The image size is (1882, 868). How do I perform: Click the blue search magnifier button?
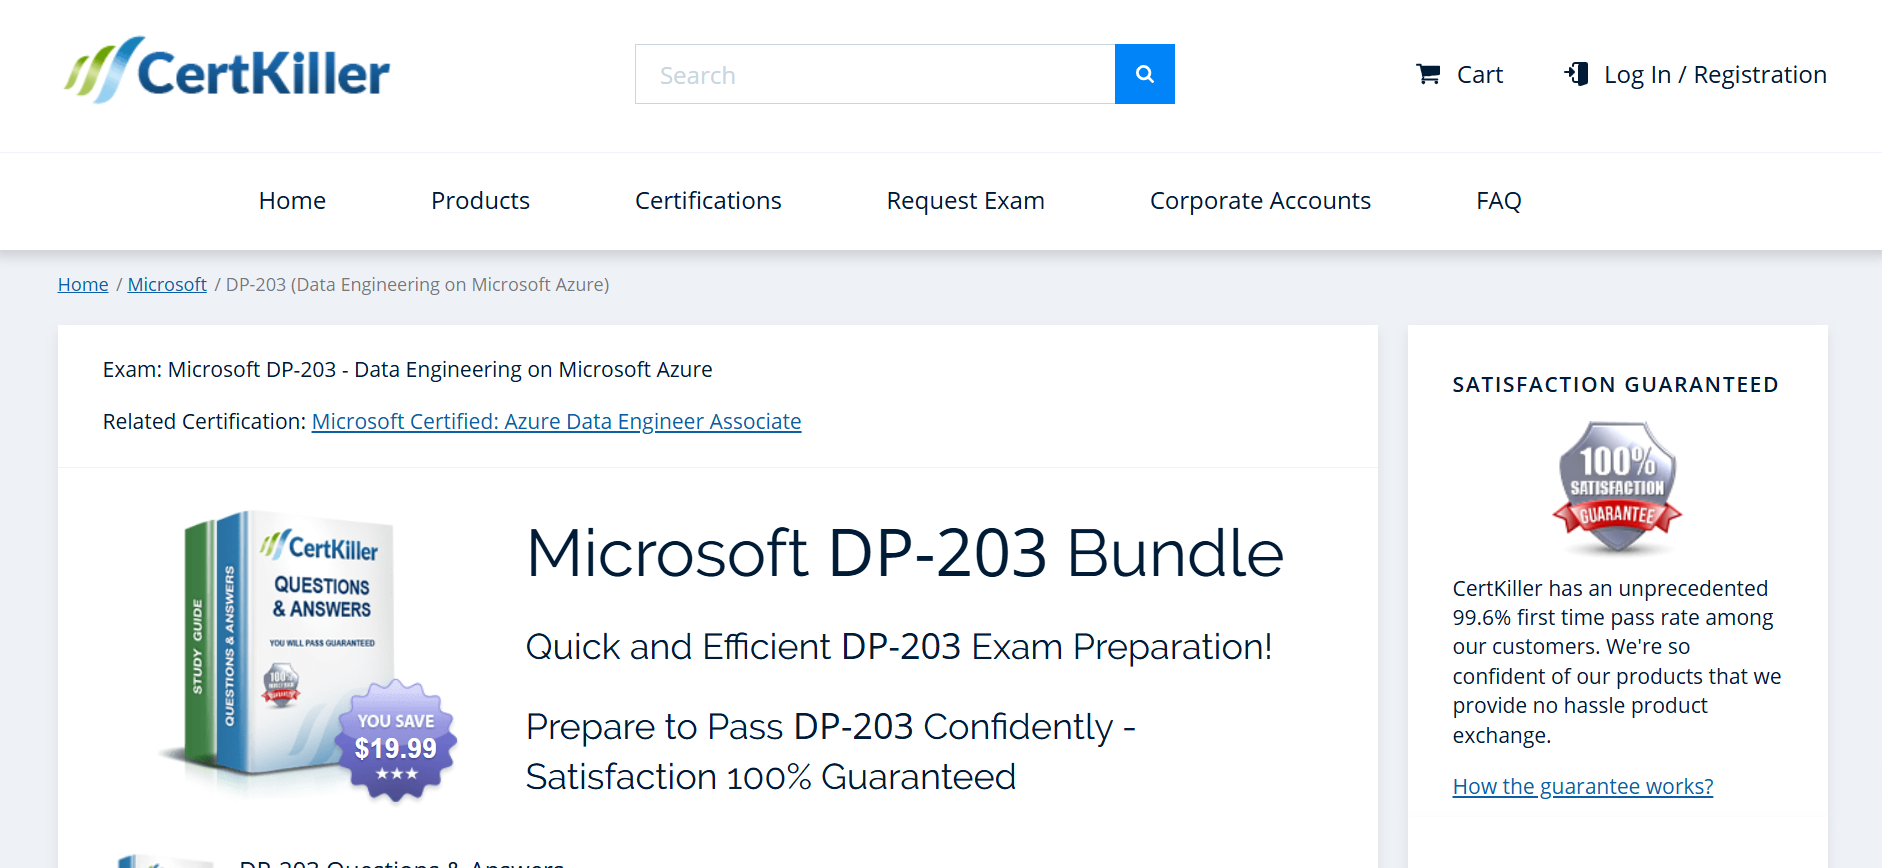point(1145,74)
